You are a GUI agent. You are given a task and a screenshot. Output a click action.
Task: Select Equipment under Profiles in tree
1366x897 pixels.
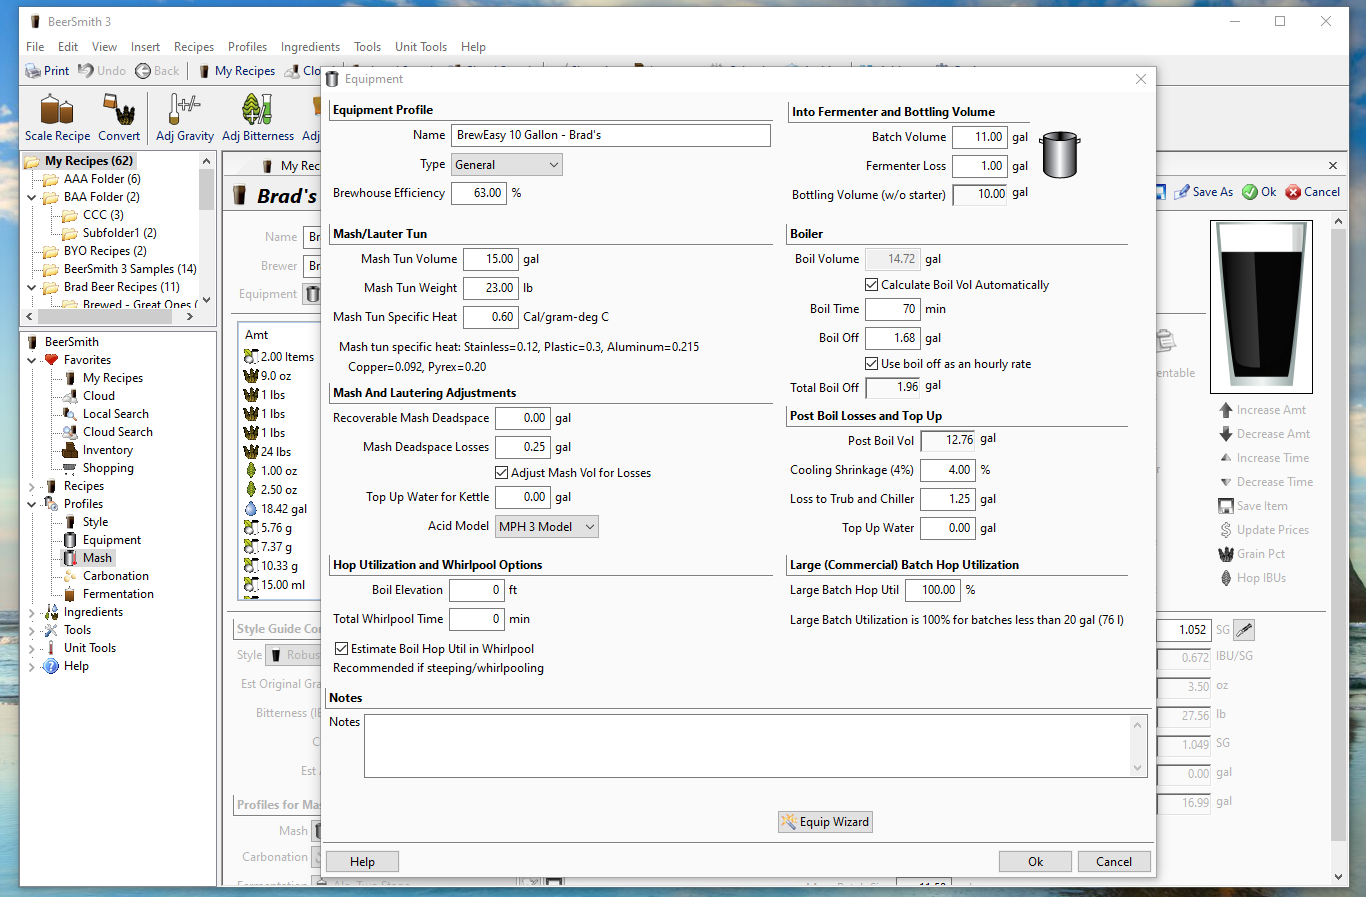point(111,540)
